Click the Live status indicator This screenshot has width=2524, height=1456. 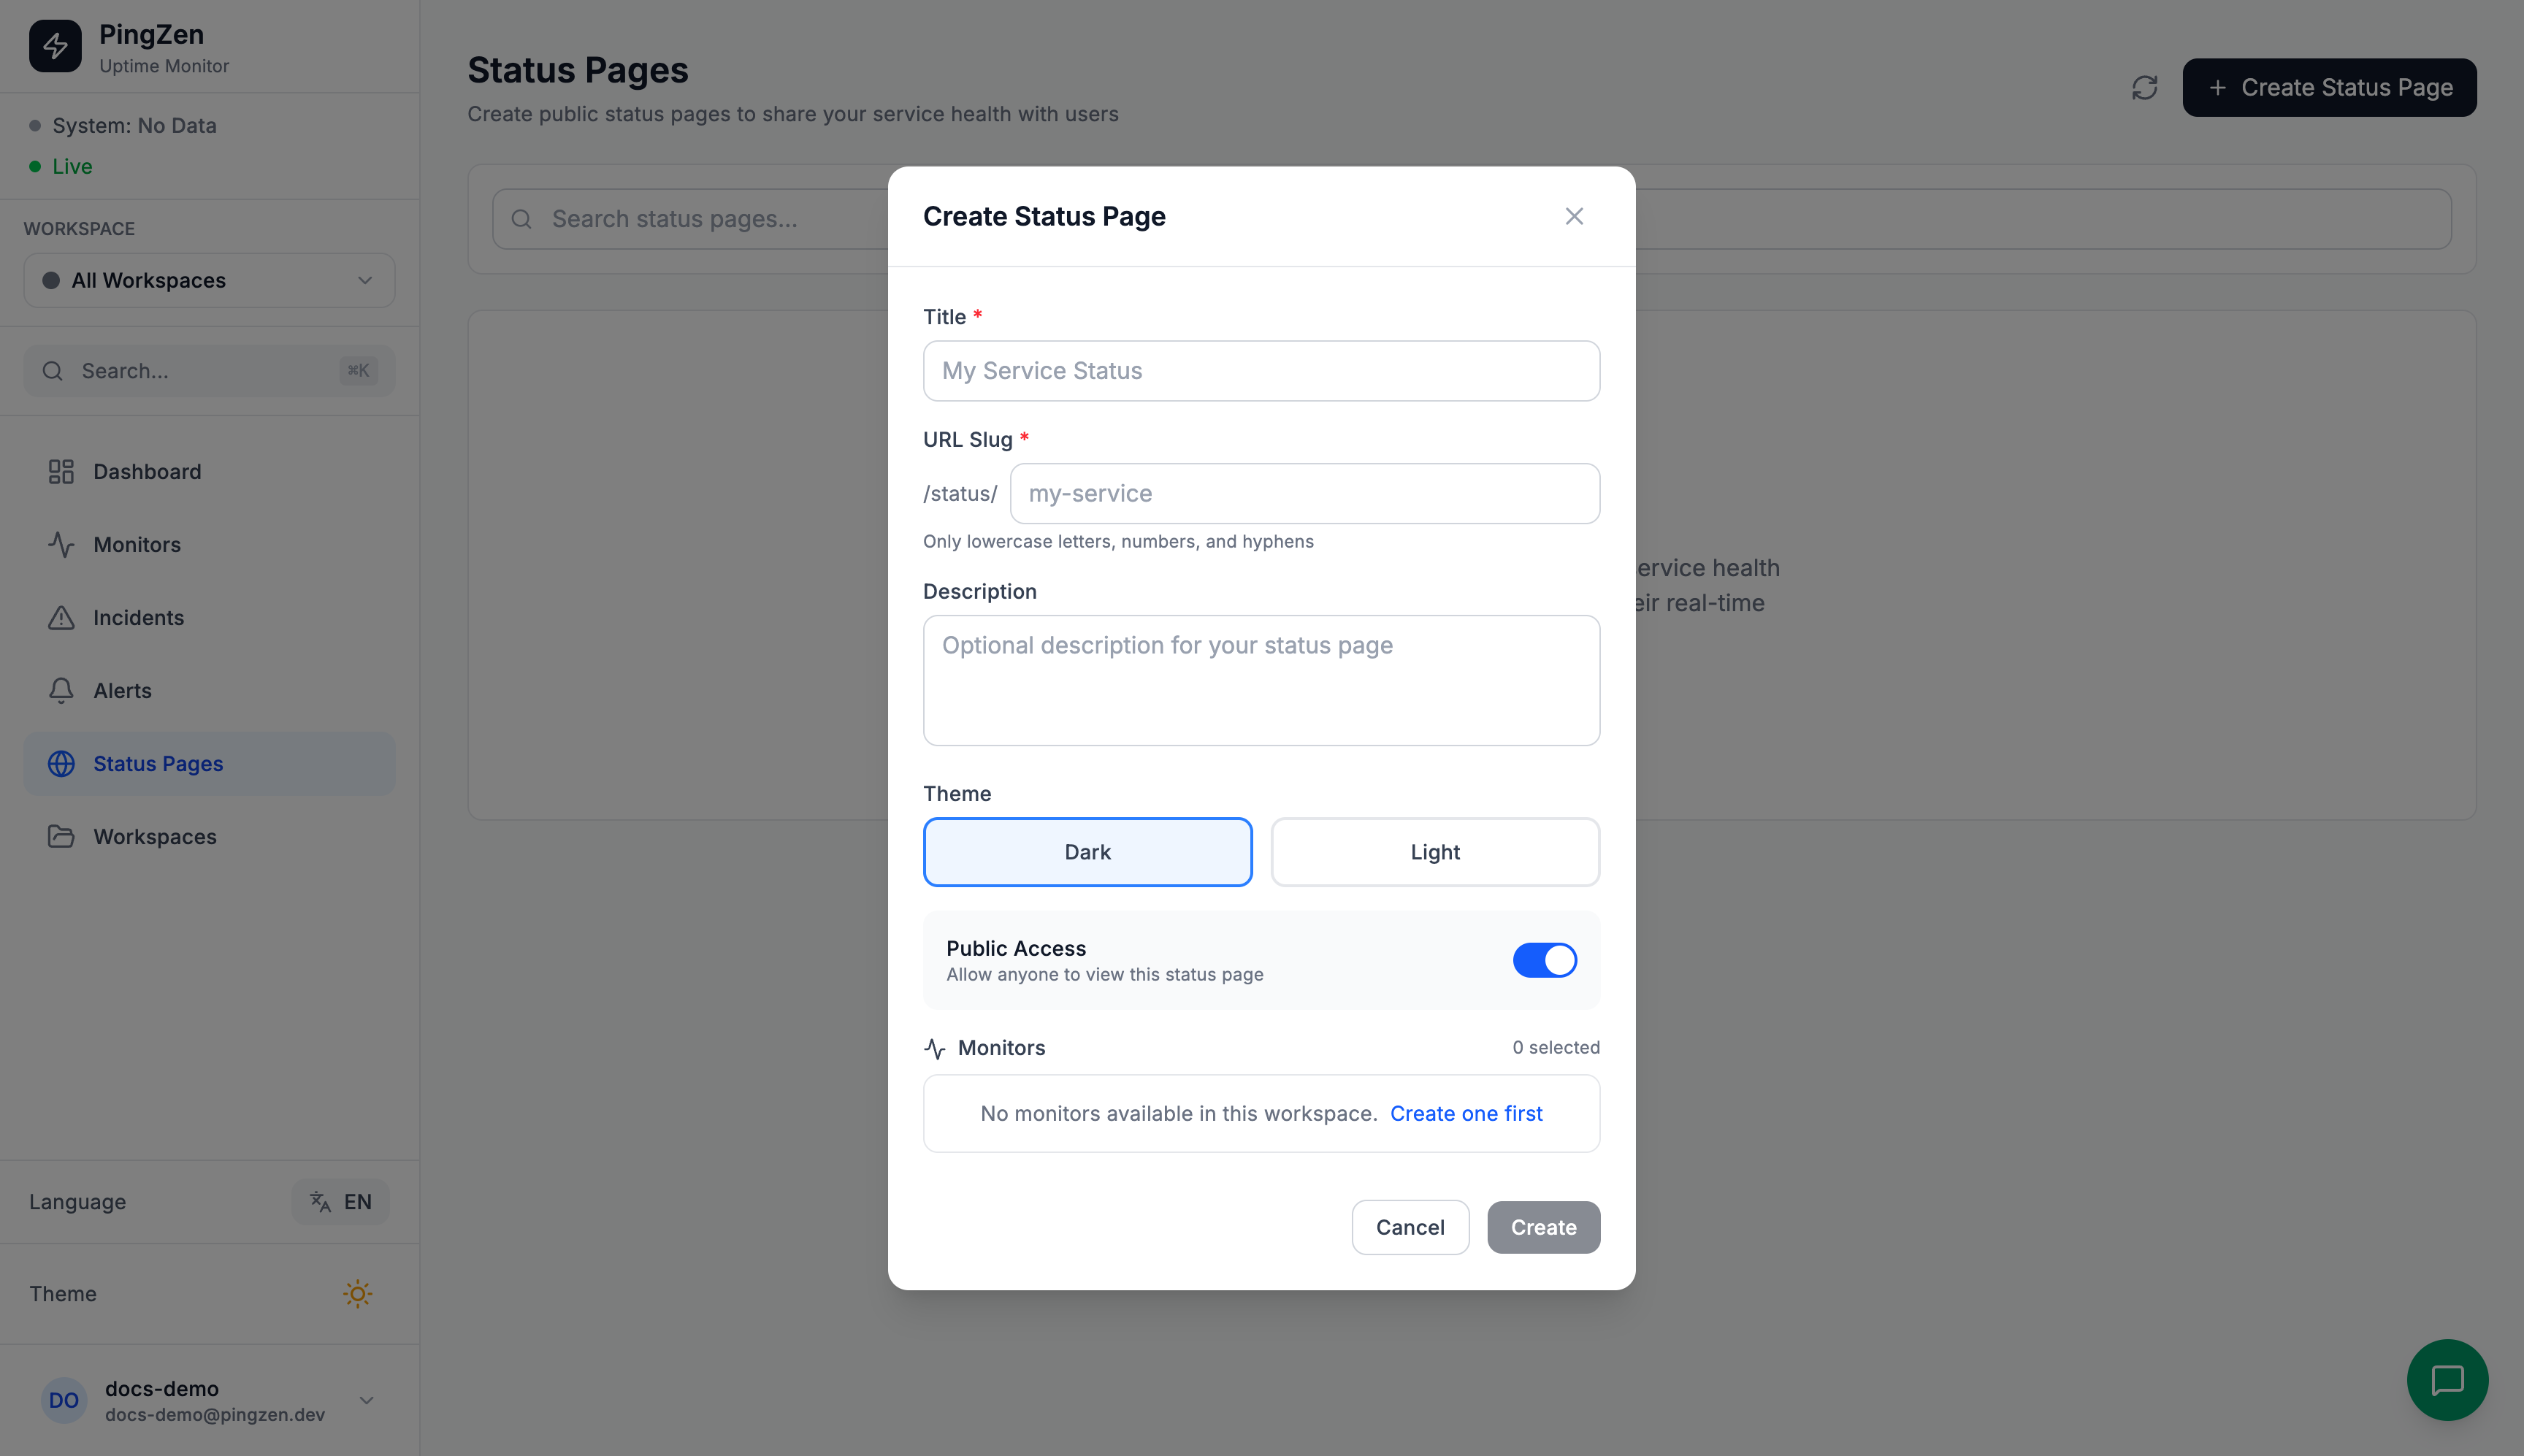click(61, 167)
